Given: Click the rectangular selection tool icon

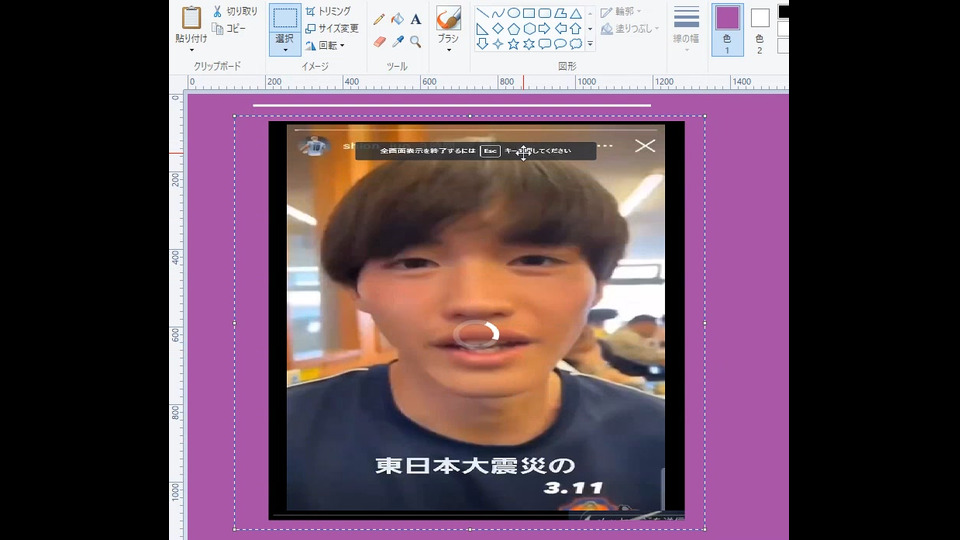Looking at the screenshot, I should tap(285, 18).
